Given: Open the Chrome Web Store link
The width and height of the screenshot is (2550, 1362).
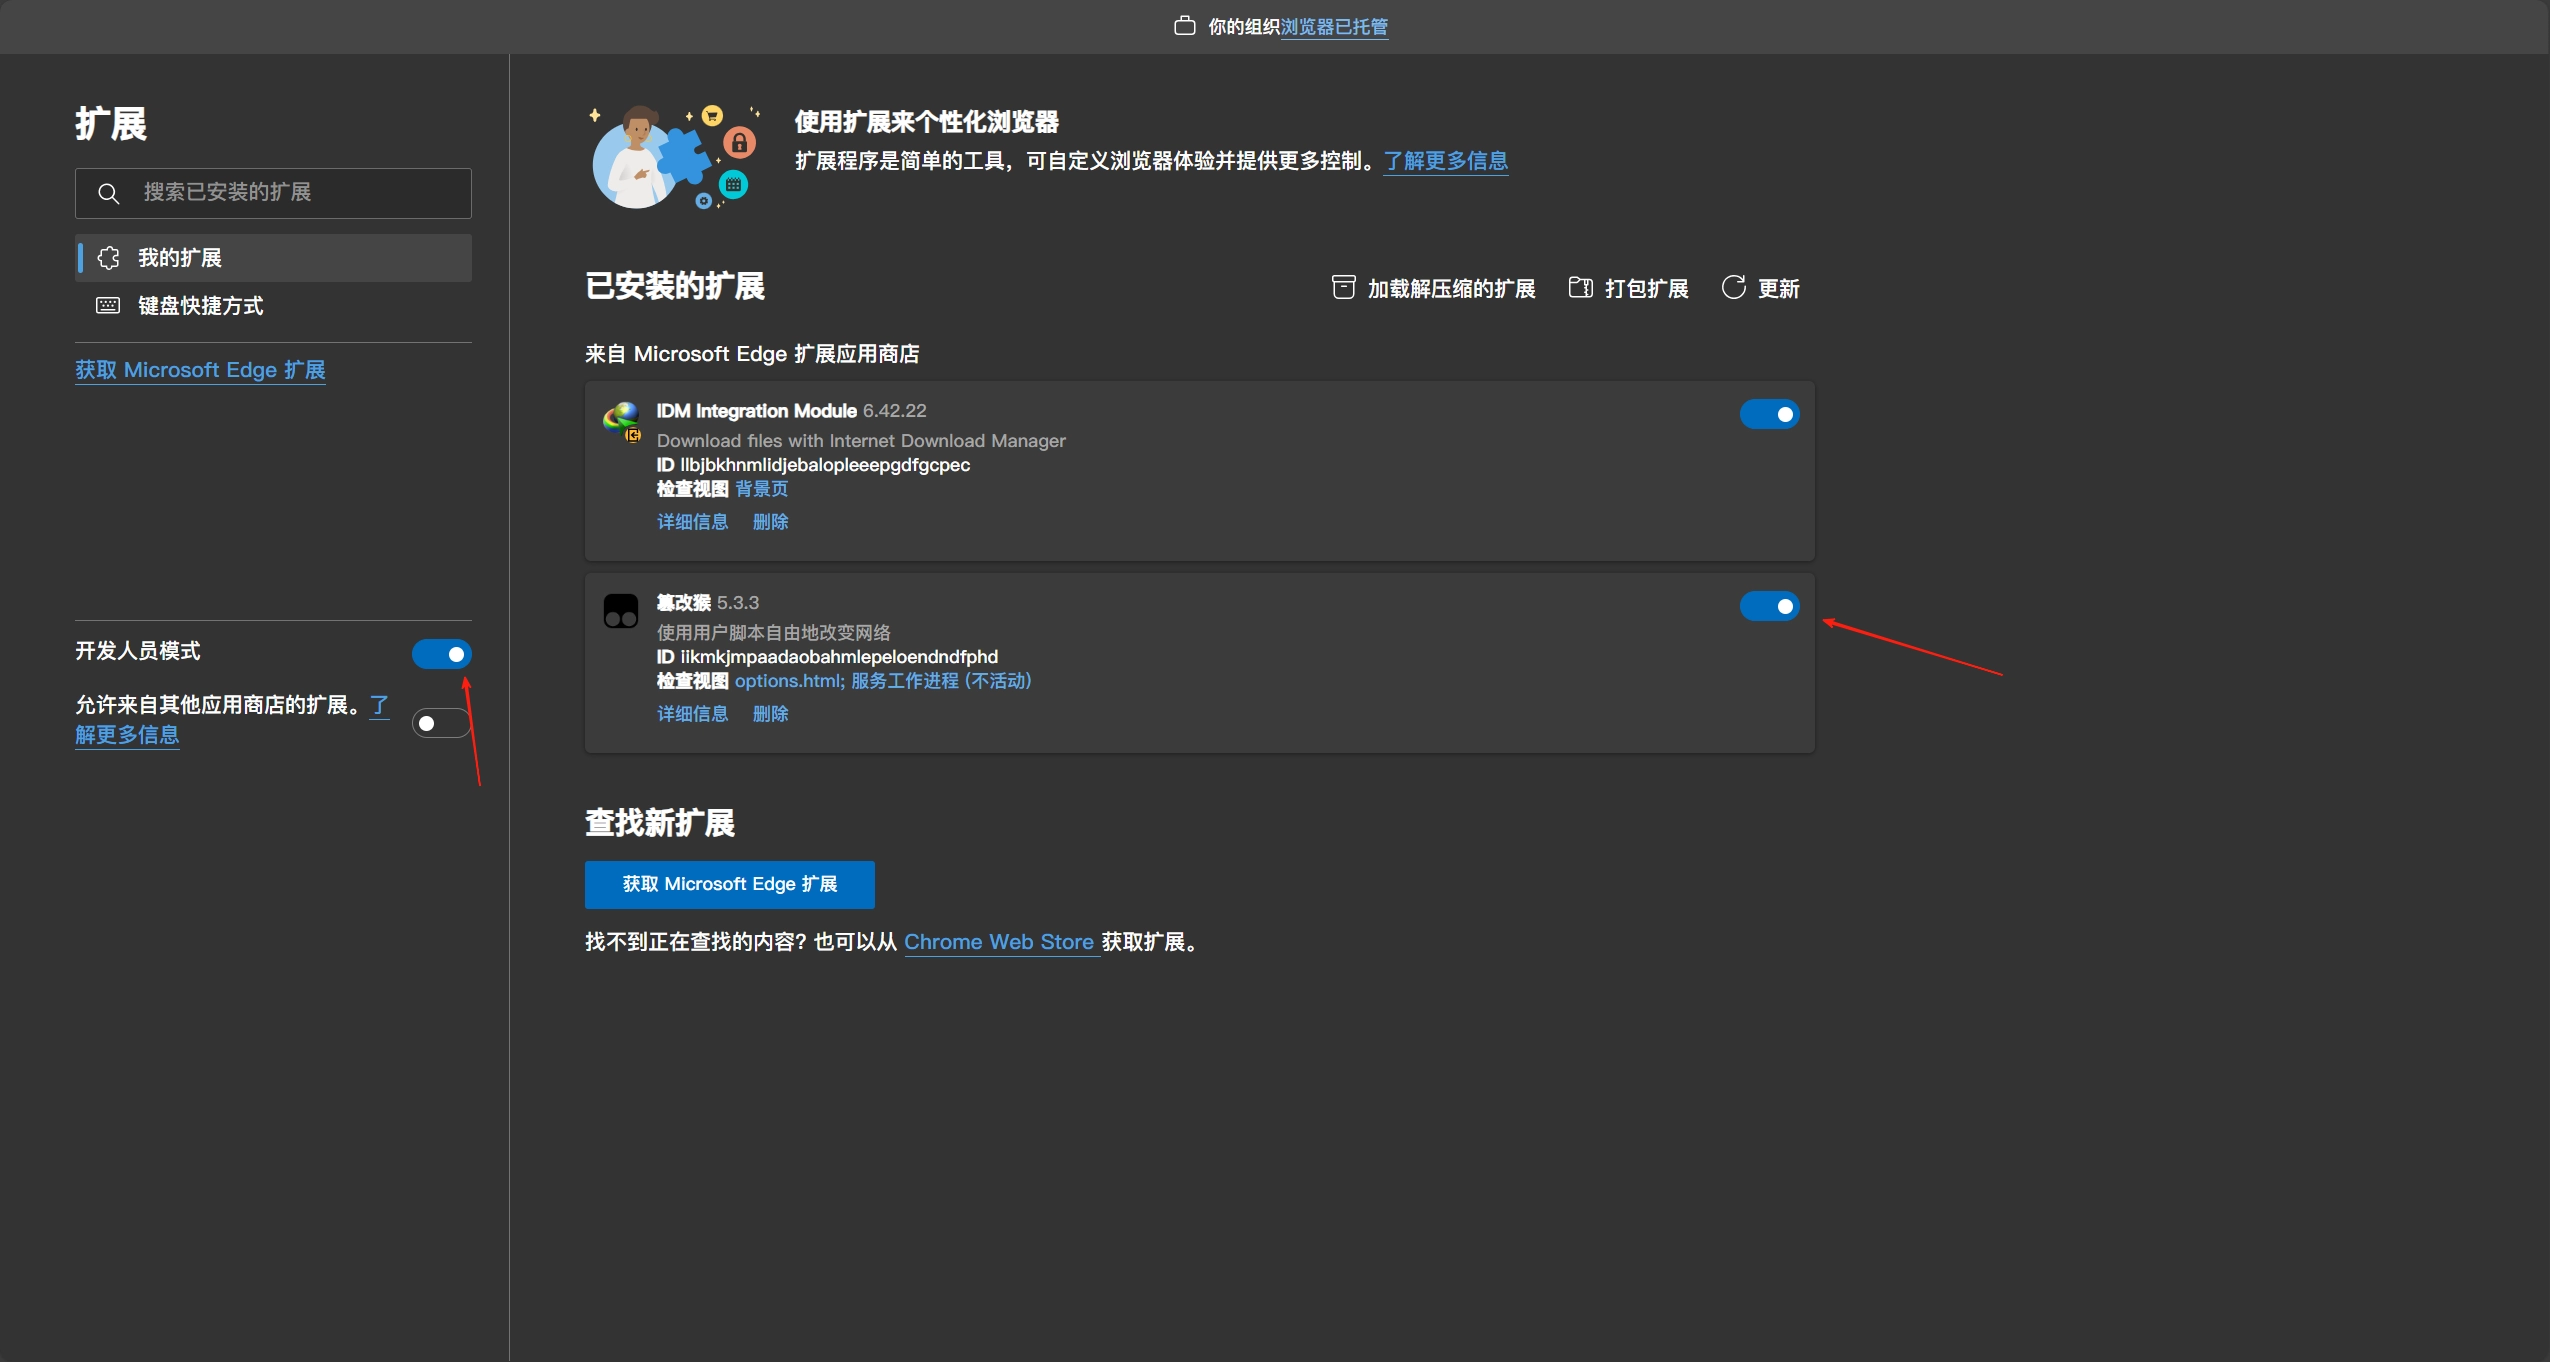Looking at the screenshot, I should 998,942.
